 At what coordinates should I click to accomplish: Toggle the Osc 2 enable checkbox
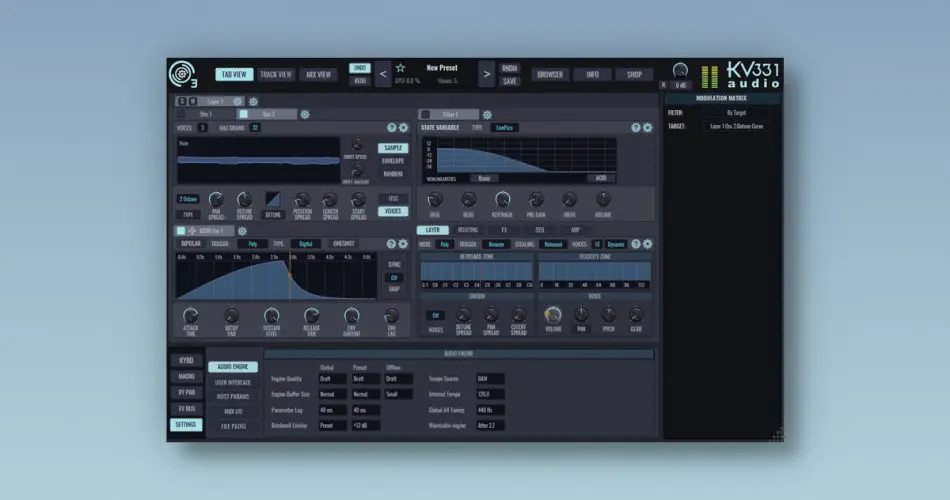(244, 114)
